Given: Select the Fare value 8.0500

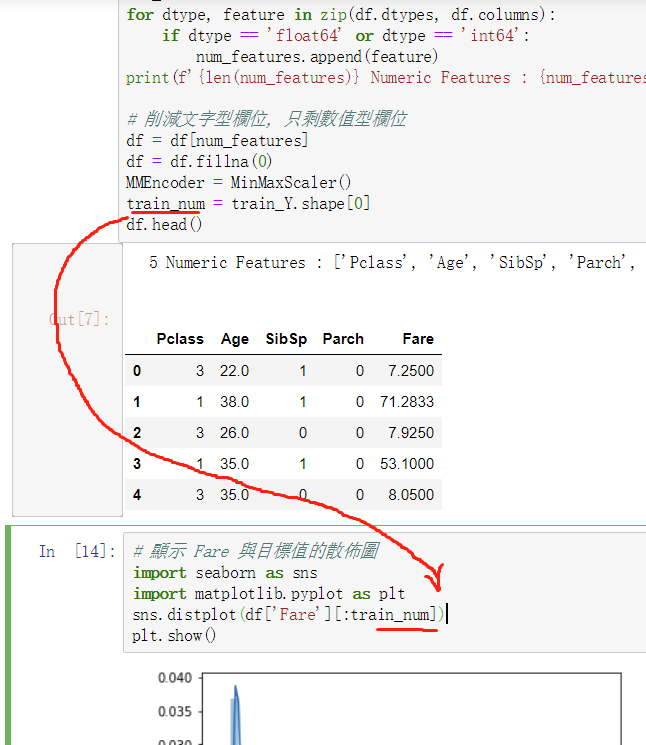Looking at the screenshot, I should click(x=411, y=495).
